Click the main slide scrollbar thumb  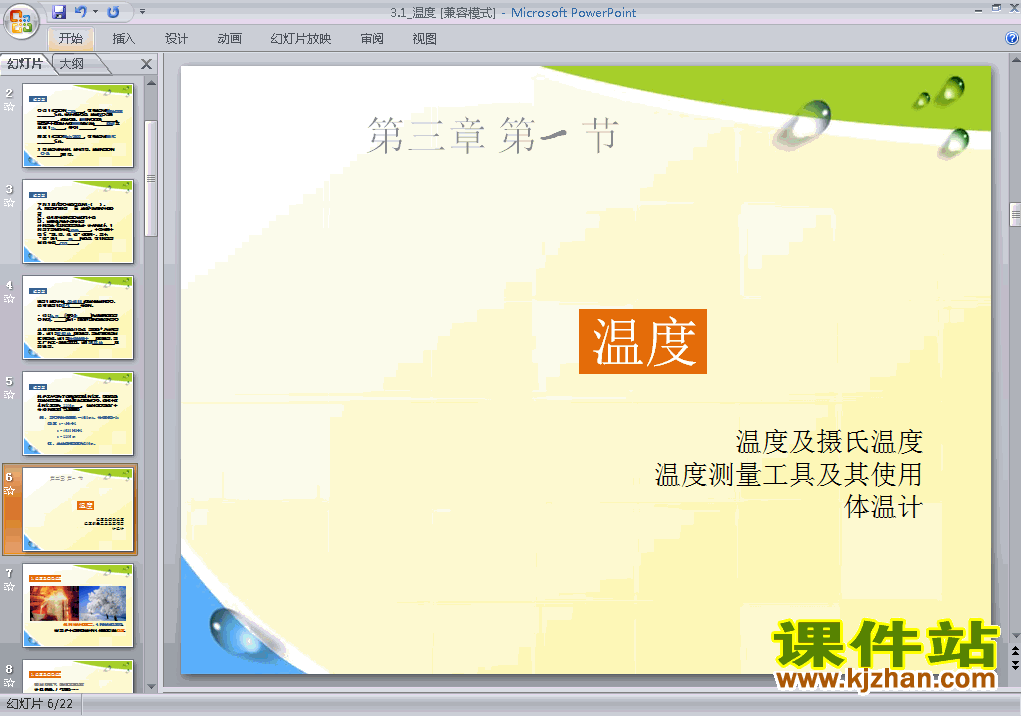1015,215
